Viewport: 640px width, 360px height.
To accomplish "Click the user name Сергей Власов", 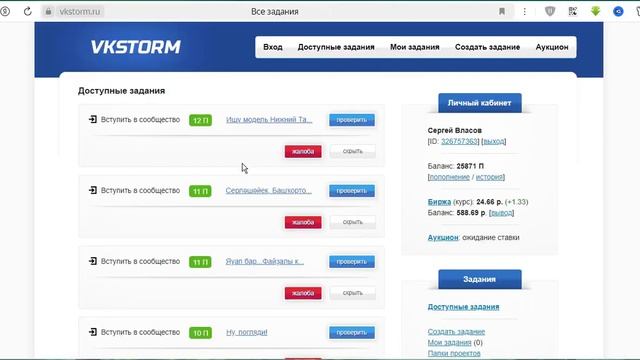I will (x=455, y=130).
